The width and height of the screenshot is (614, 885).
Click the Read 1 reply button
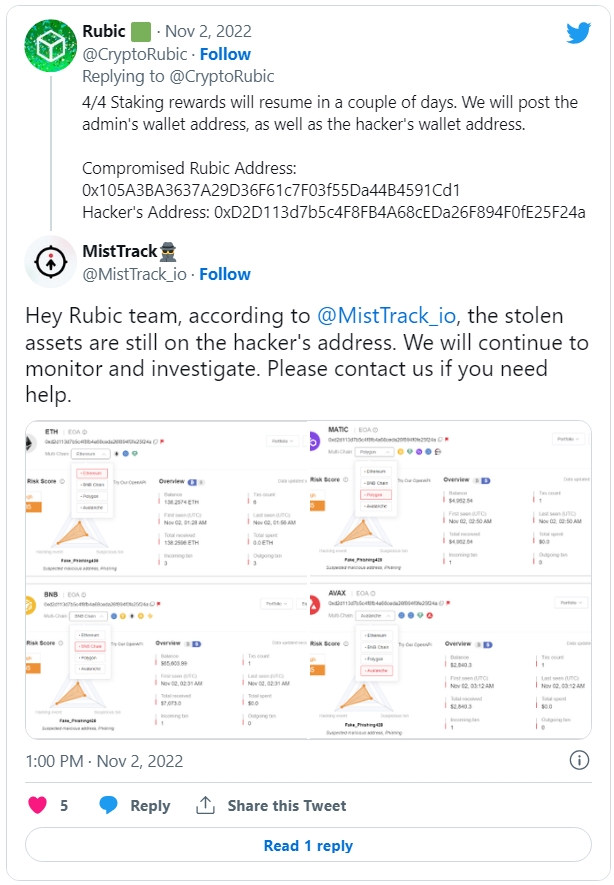tap(308, 845)
